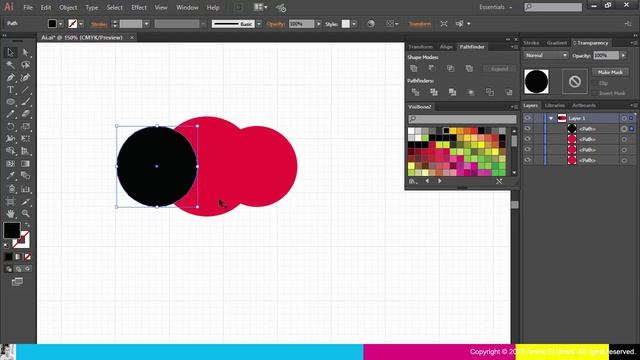Image resolution: width=640 pixels, height=360 pixels.
Task: Select the Selection tool (black arrow)
Action: [11, 53]
